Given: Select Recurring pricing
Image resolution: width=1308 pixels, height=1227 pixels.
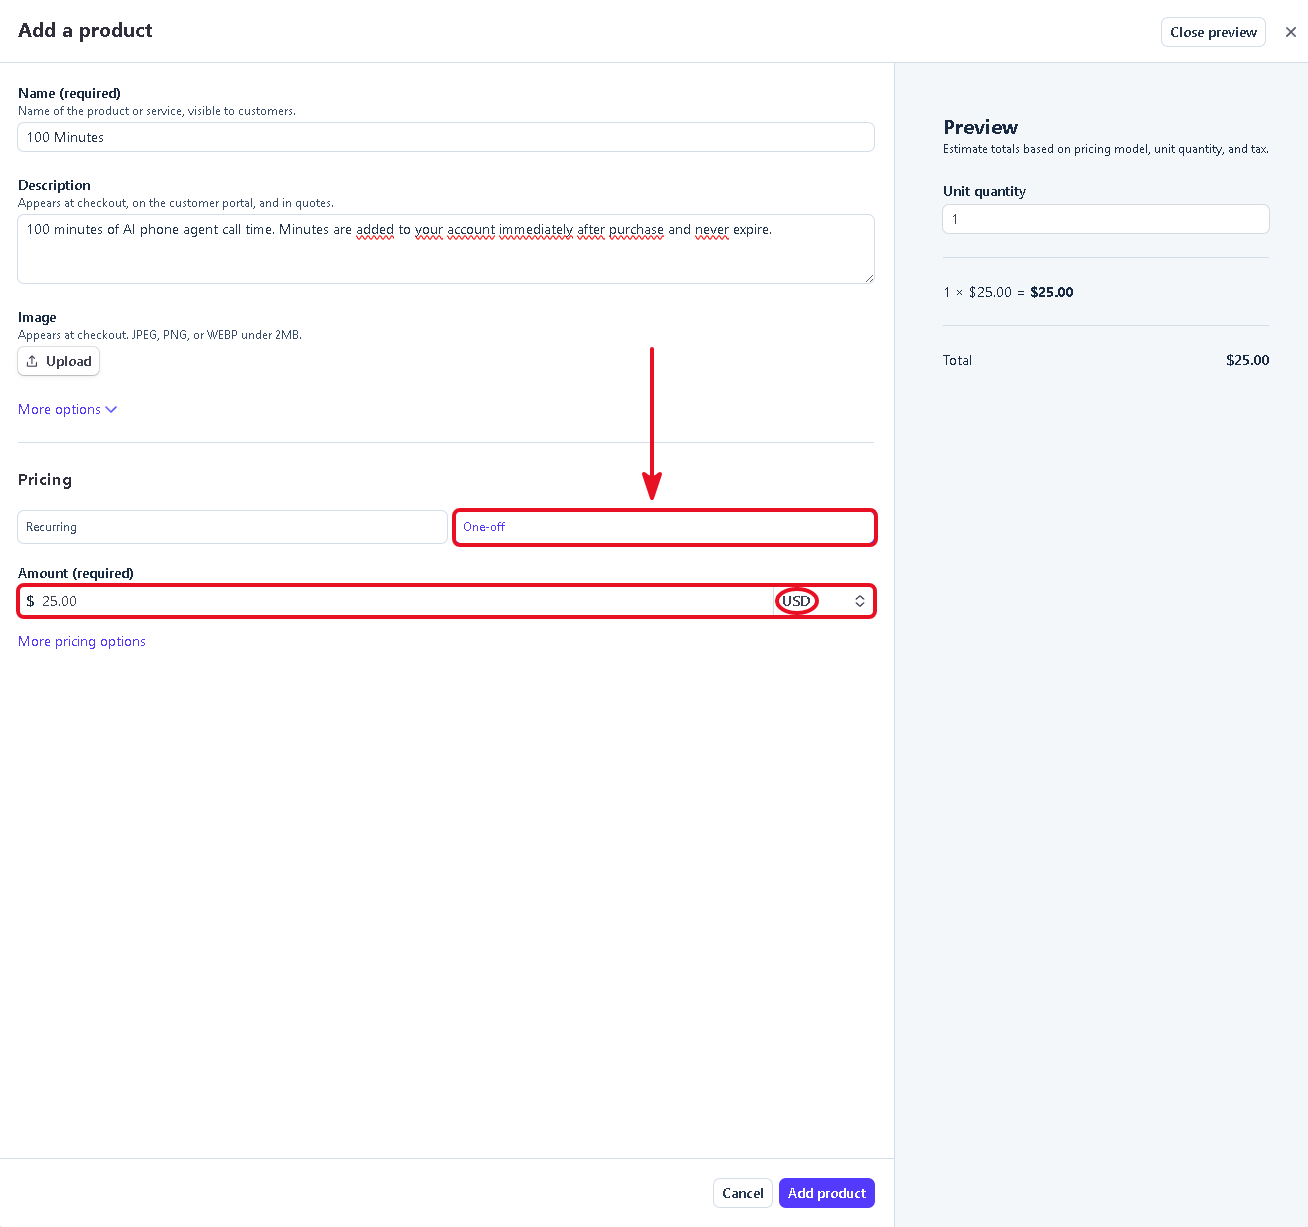Looking at the screenshot, I should [x=232, y=527].
